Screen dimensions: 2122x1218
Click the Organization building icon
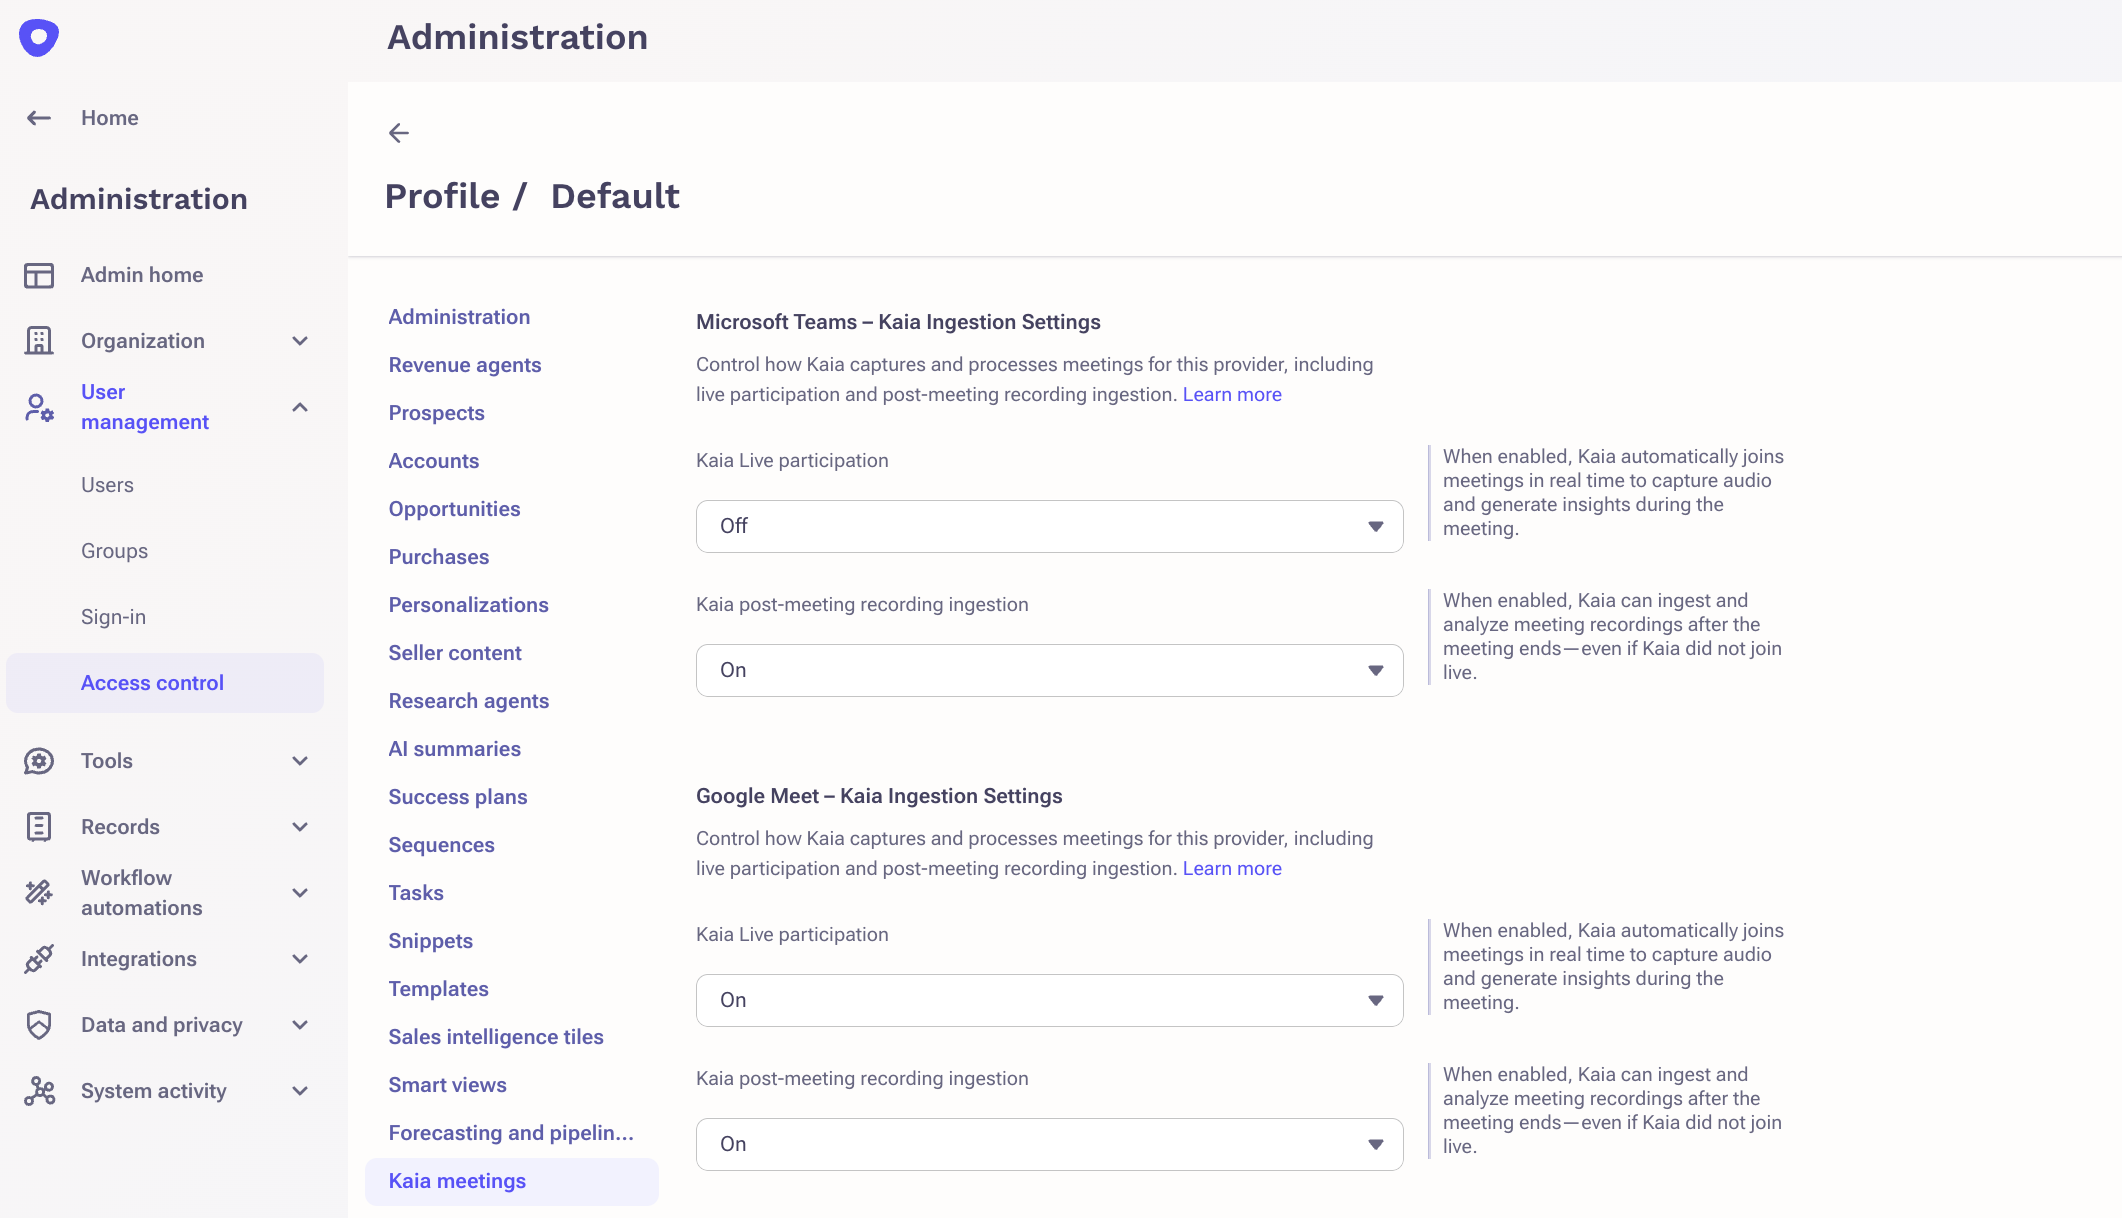click(39, 341)
